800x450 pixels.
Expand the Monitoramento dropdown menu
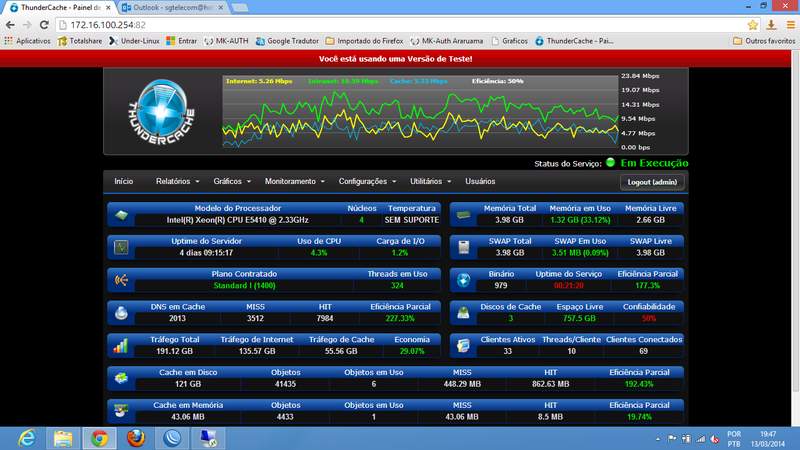tap(294, 182)
